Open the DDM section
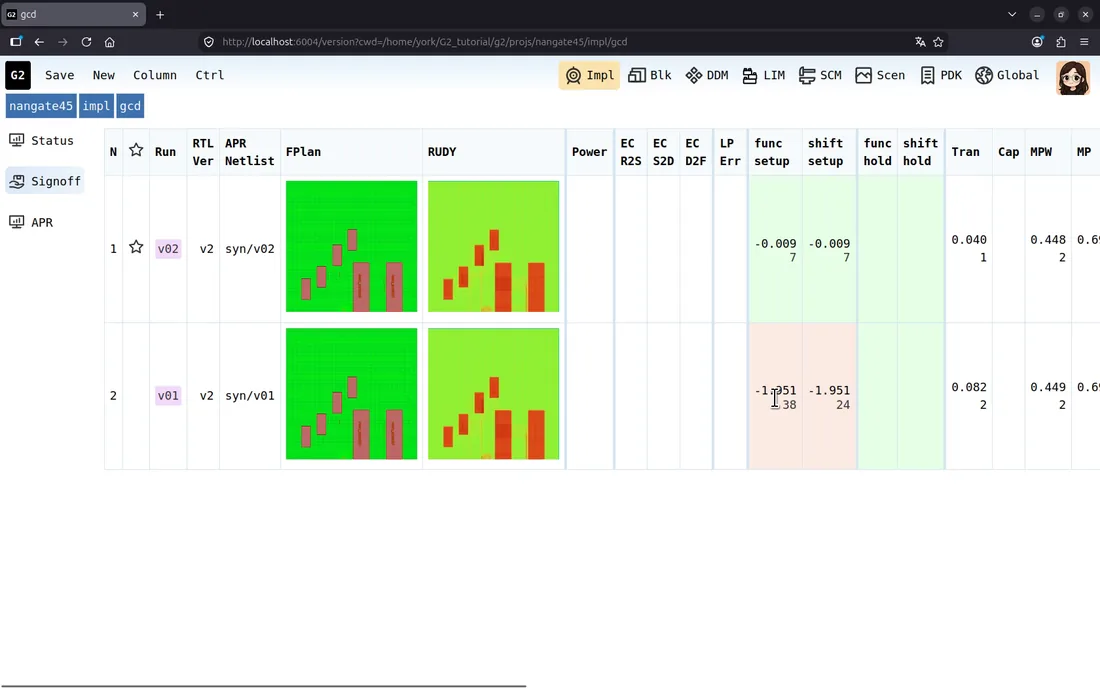Screen dimensions: 1100x688 [x=707, y=75]
